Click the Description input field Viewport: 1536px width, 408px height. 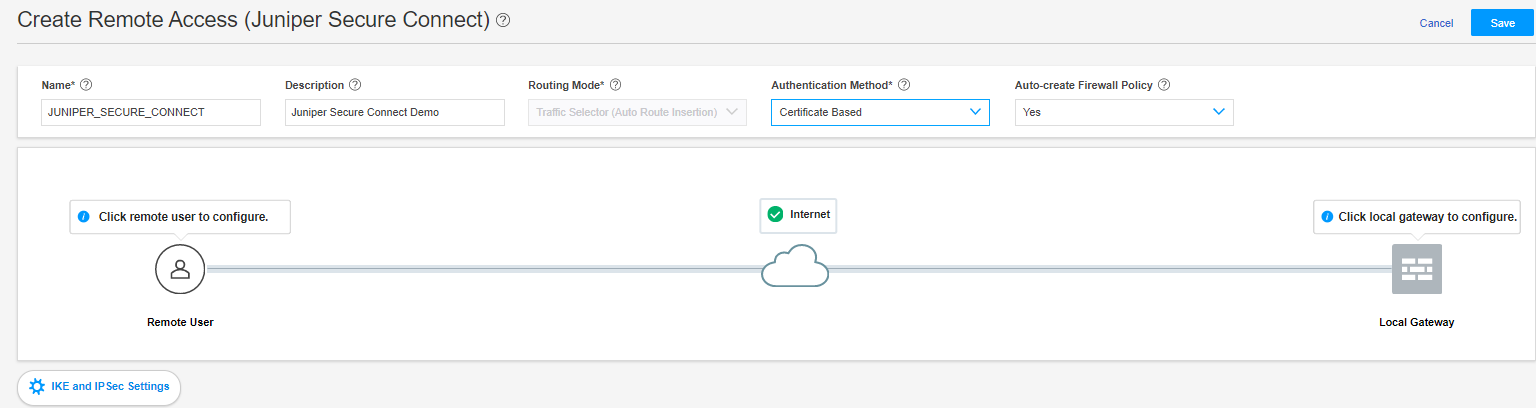[394, 112]
